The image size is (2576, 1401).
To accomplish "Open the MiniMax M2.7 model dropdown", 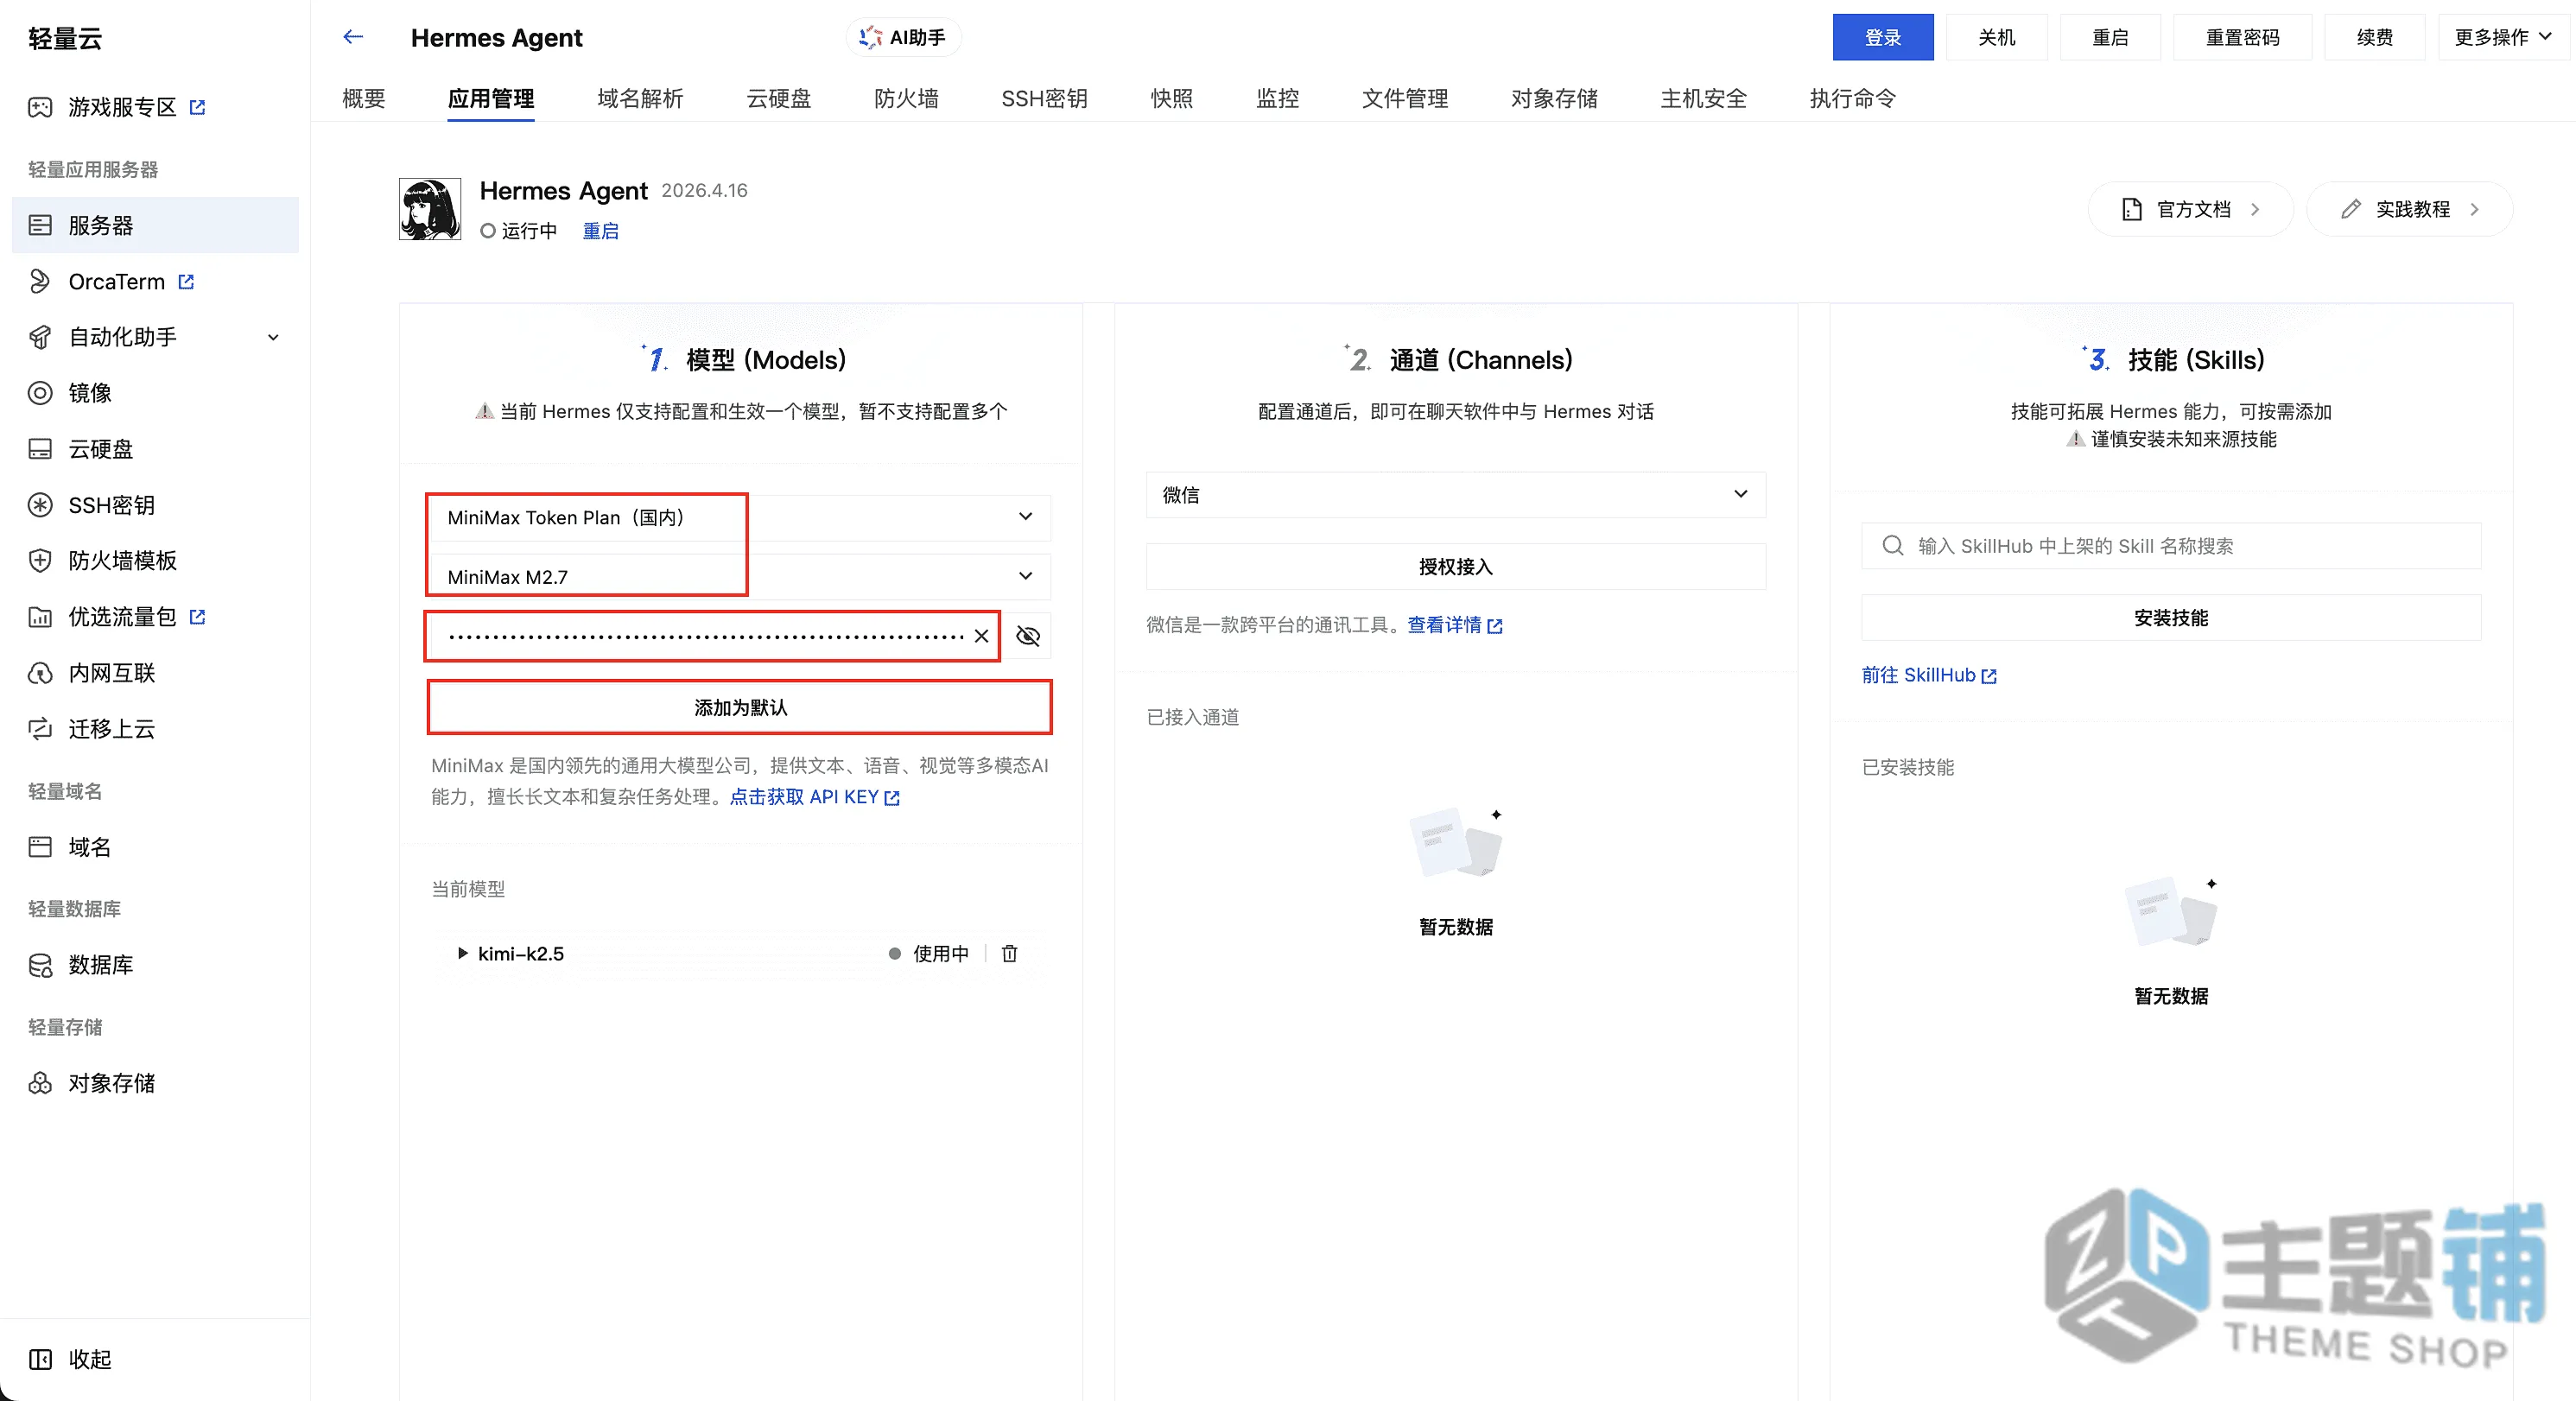I will point(740,576).
